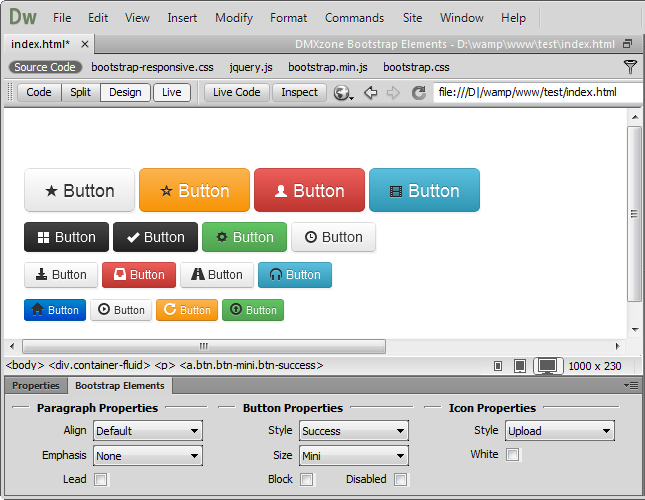
Task: Click the desktop size monitor icon
Action: click(x=548, y=366)
